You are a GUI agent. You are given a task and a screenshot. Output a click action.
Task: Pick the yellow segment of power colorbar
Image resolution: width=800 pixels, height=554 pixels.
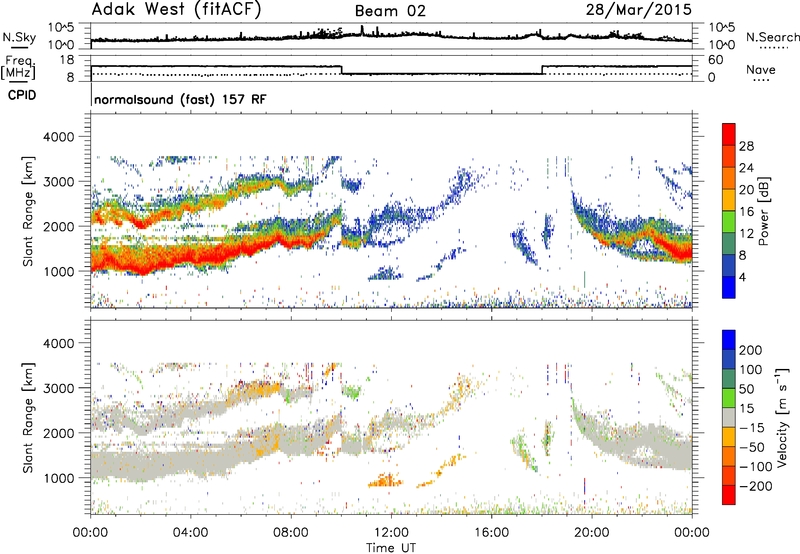(x=729, y=199)
